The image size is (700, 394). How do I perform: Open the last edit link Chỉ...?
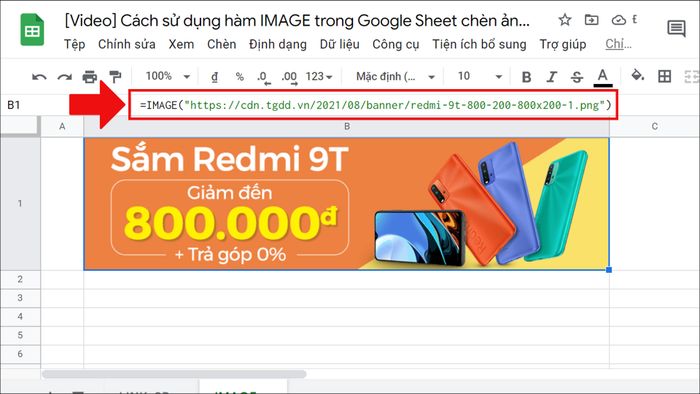point(618,44)
